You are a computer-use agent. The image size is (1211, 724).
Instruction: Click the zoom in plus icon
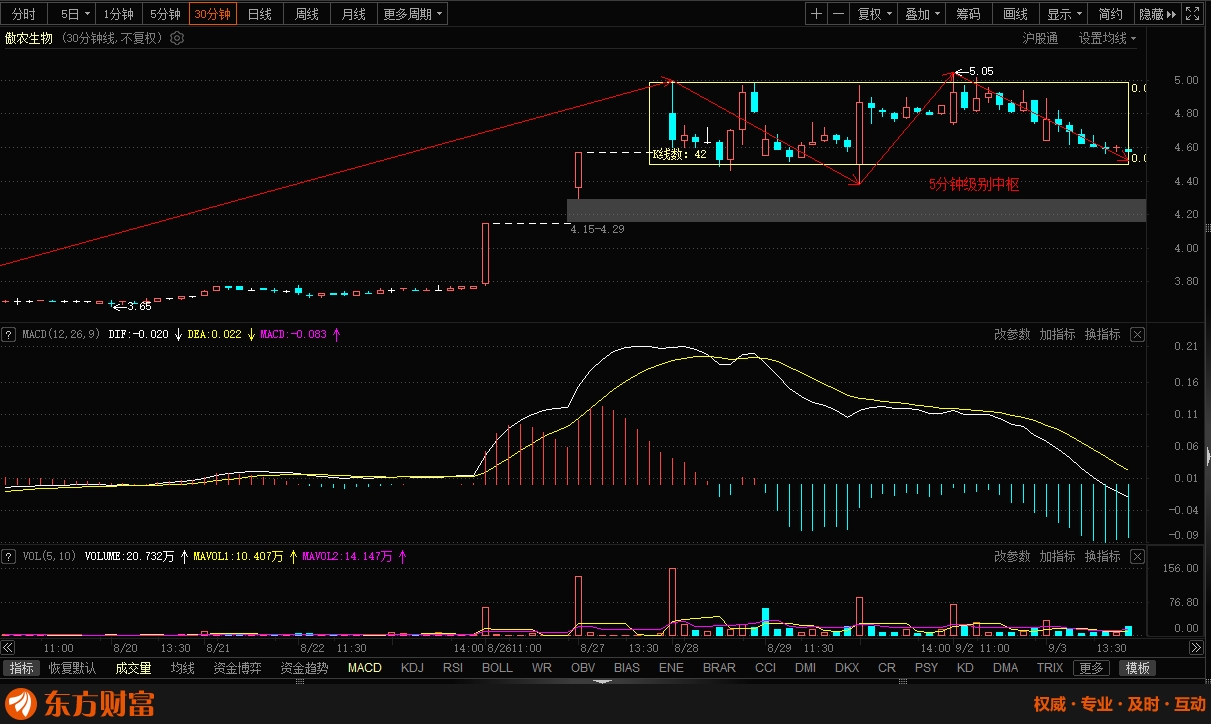pyautogui.click(x=817, y=14)
